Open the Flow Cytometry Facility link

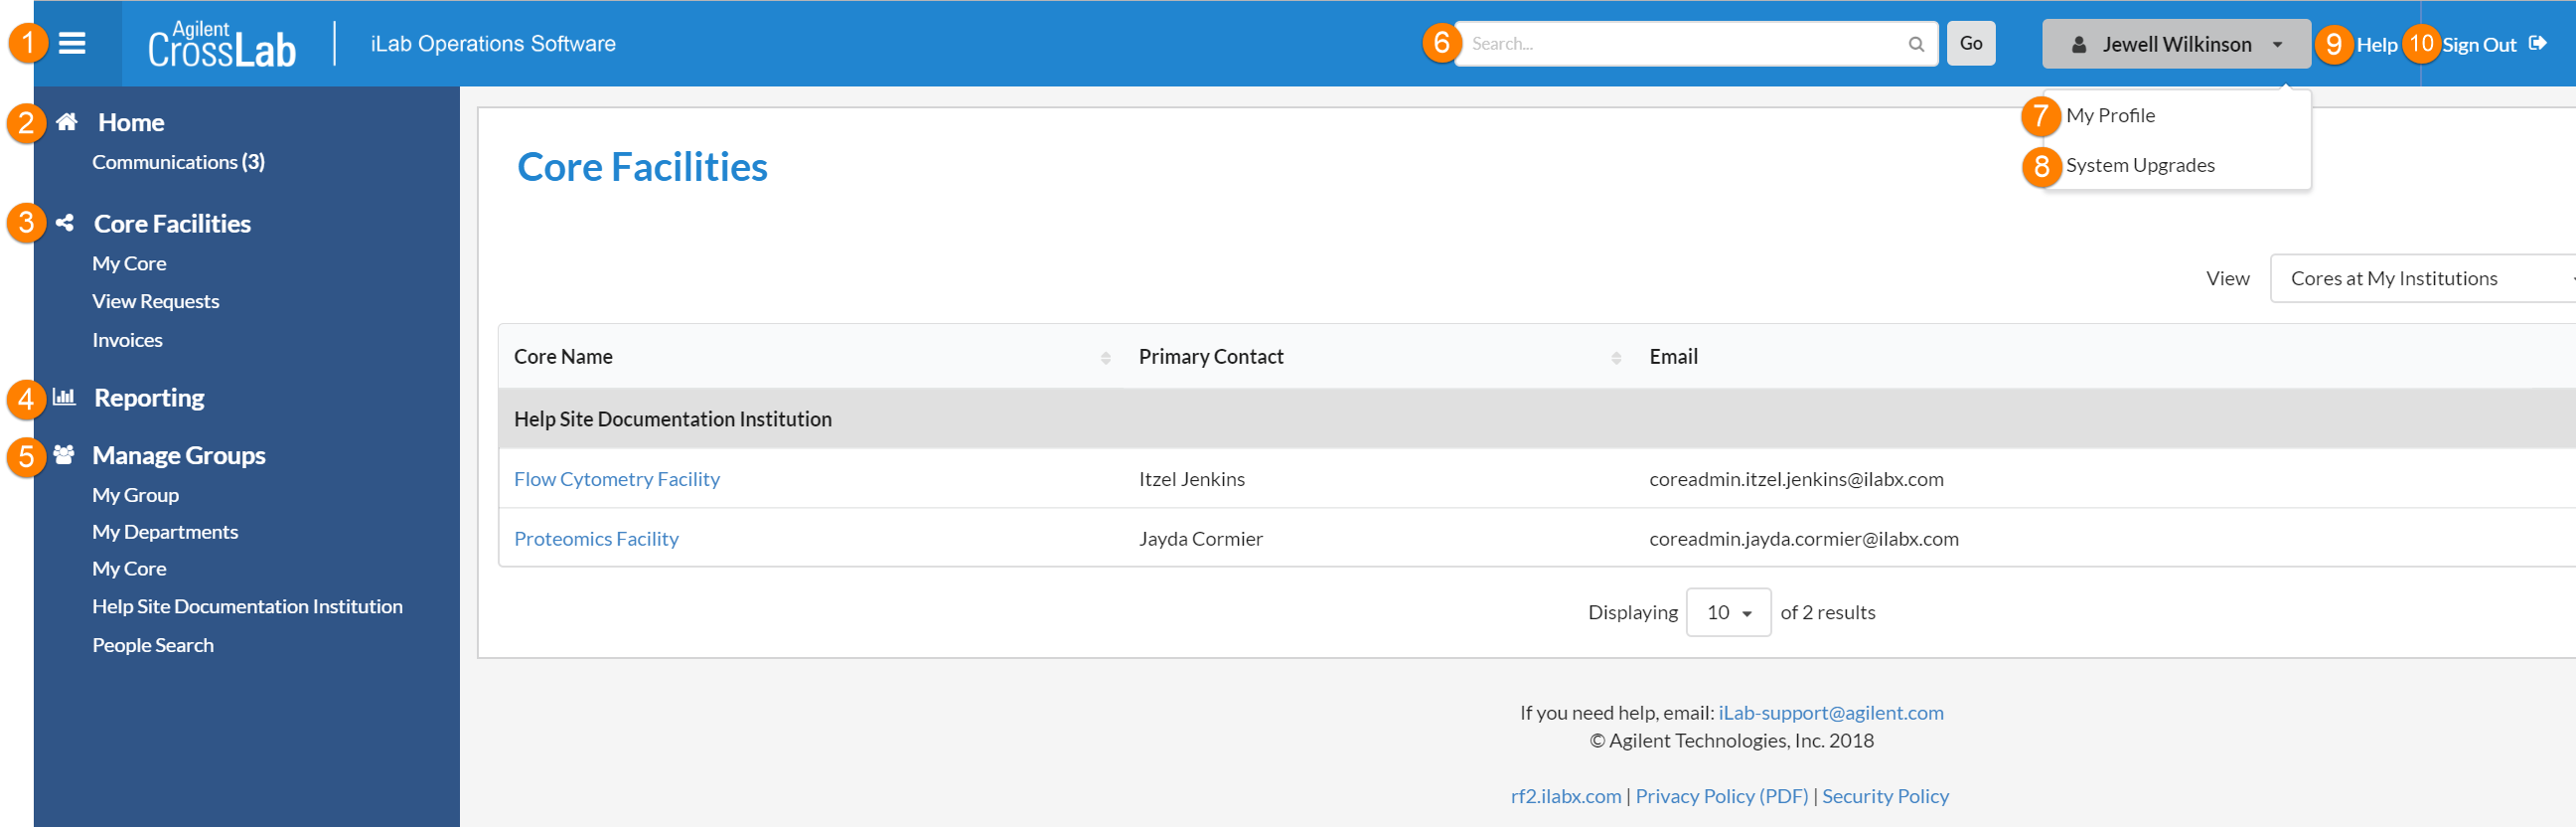pyautogui.click(x=616, y=479)
